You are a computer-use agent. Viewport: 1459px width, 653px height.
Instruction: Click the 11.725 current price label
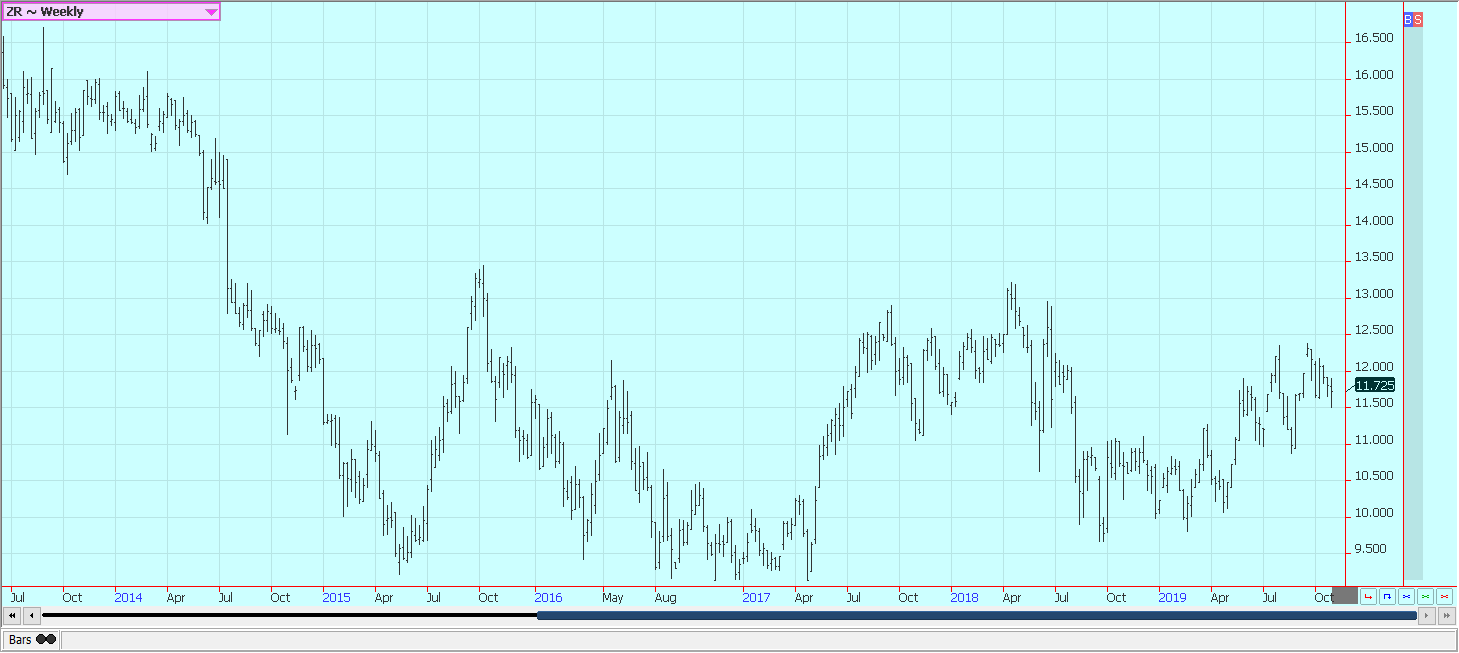[1374, 385]
